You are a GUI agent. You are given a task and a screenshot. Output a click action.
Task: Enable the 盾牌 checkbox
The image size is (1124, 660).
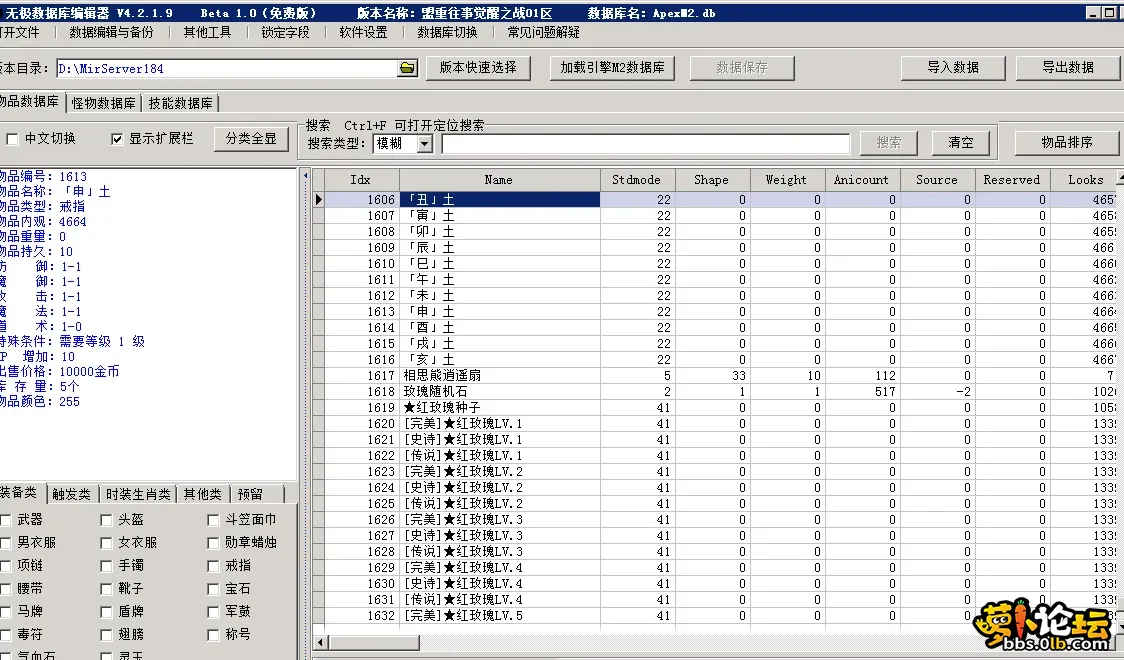click(x=106, y=611)
